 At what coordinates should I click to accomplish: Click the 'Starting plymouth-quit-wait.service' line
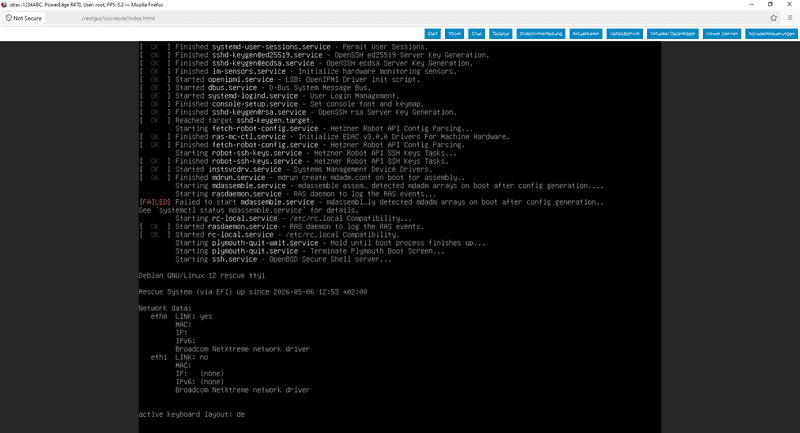click(330, 243)
